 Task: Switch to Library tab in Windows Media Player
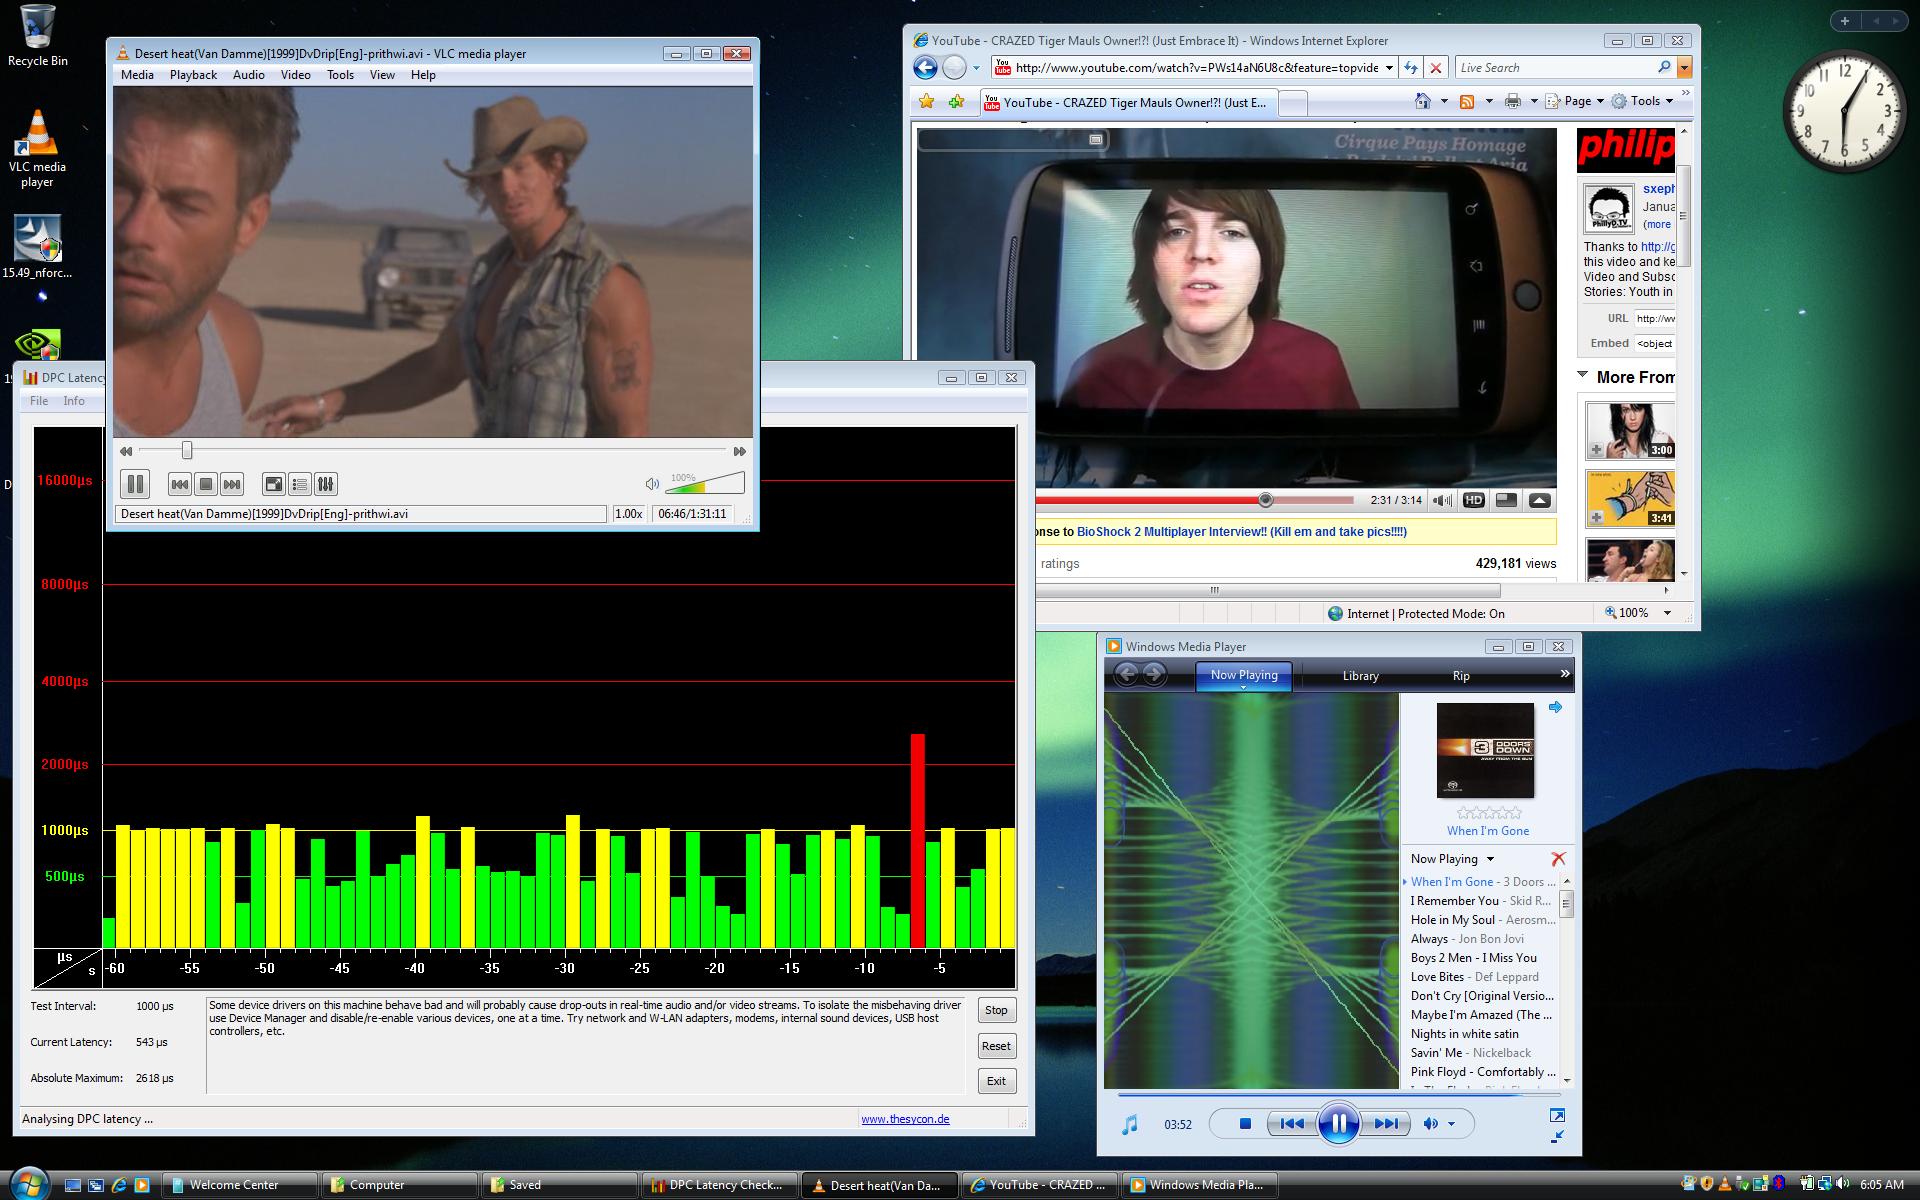pos(1360,676)
